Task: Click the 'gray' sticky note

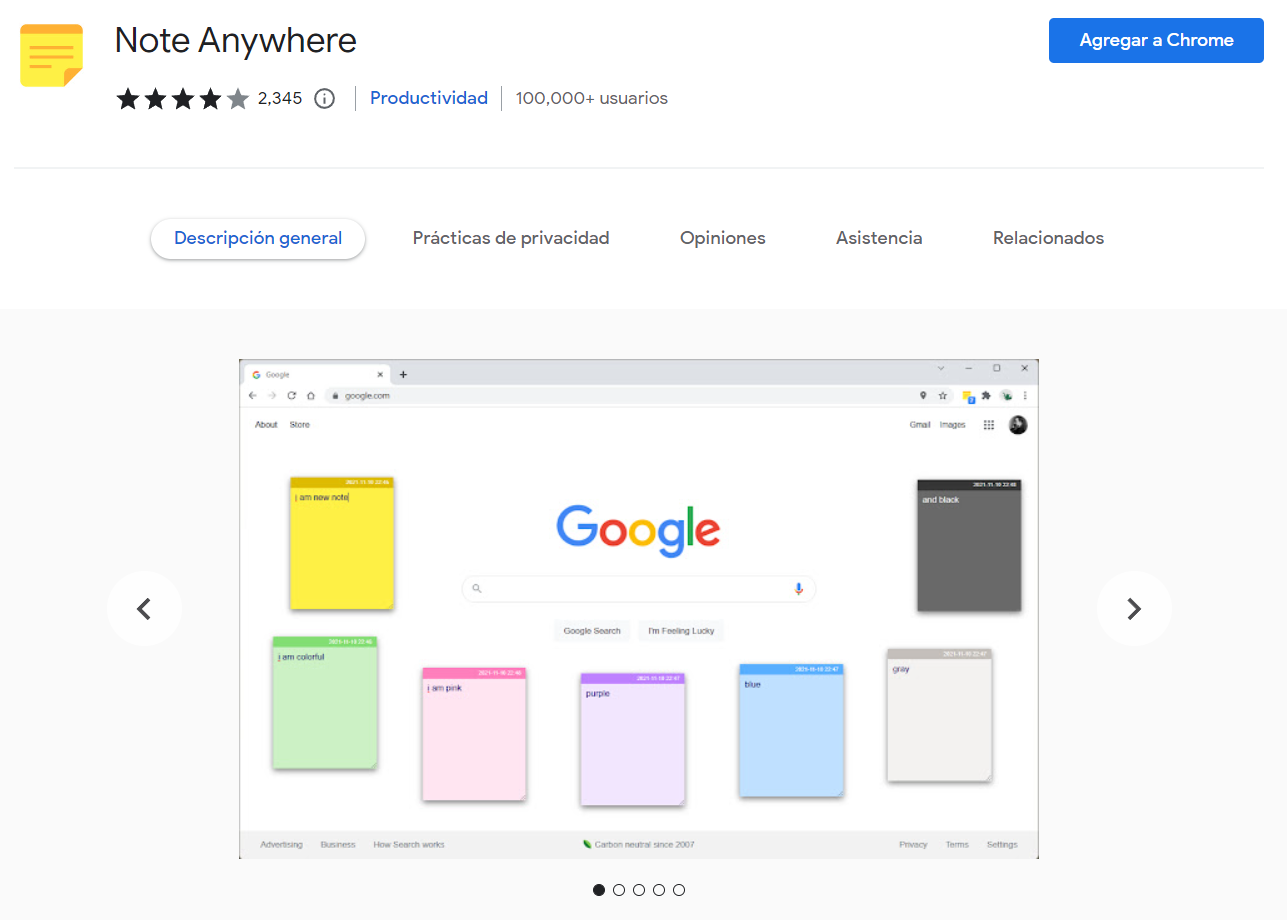Action: click(939, 715)
